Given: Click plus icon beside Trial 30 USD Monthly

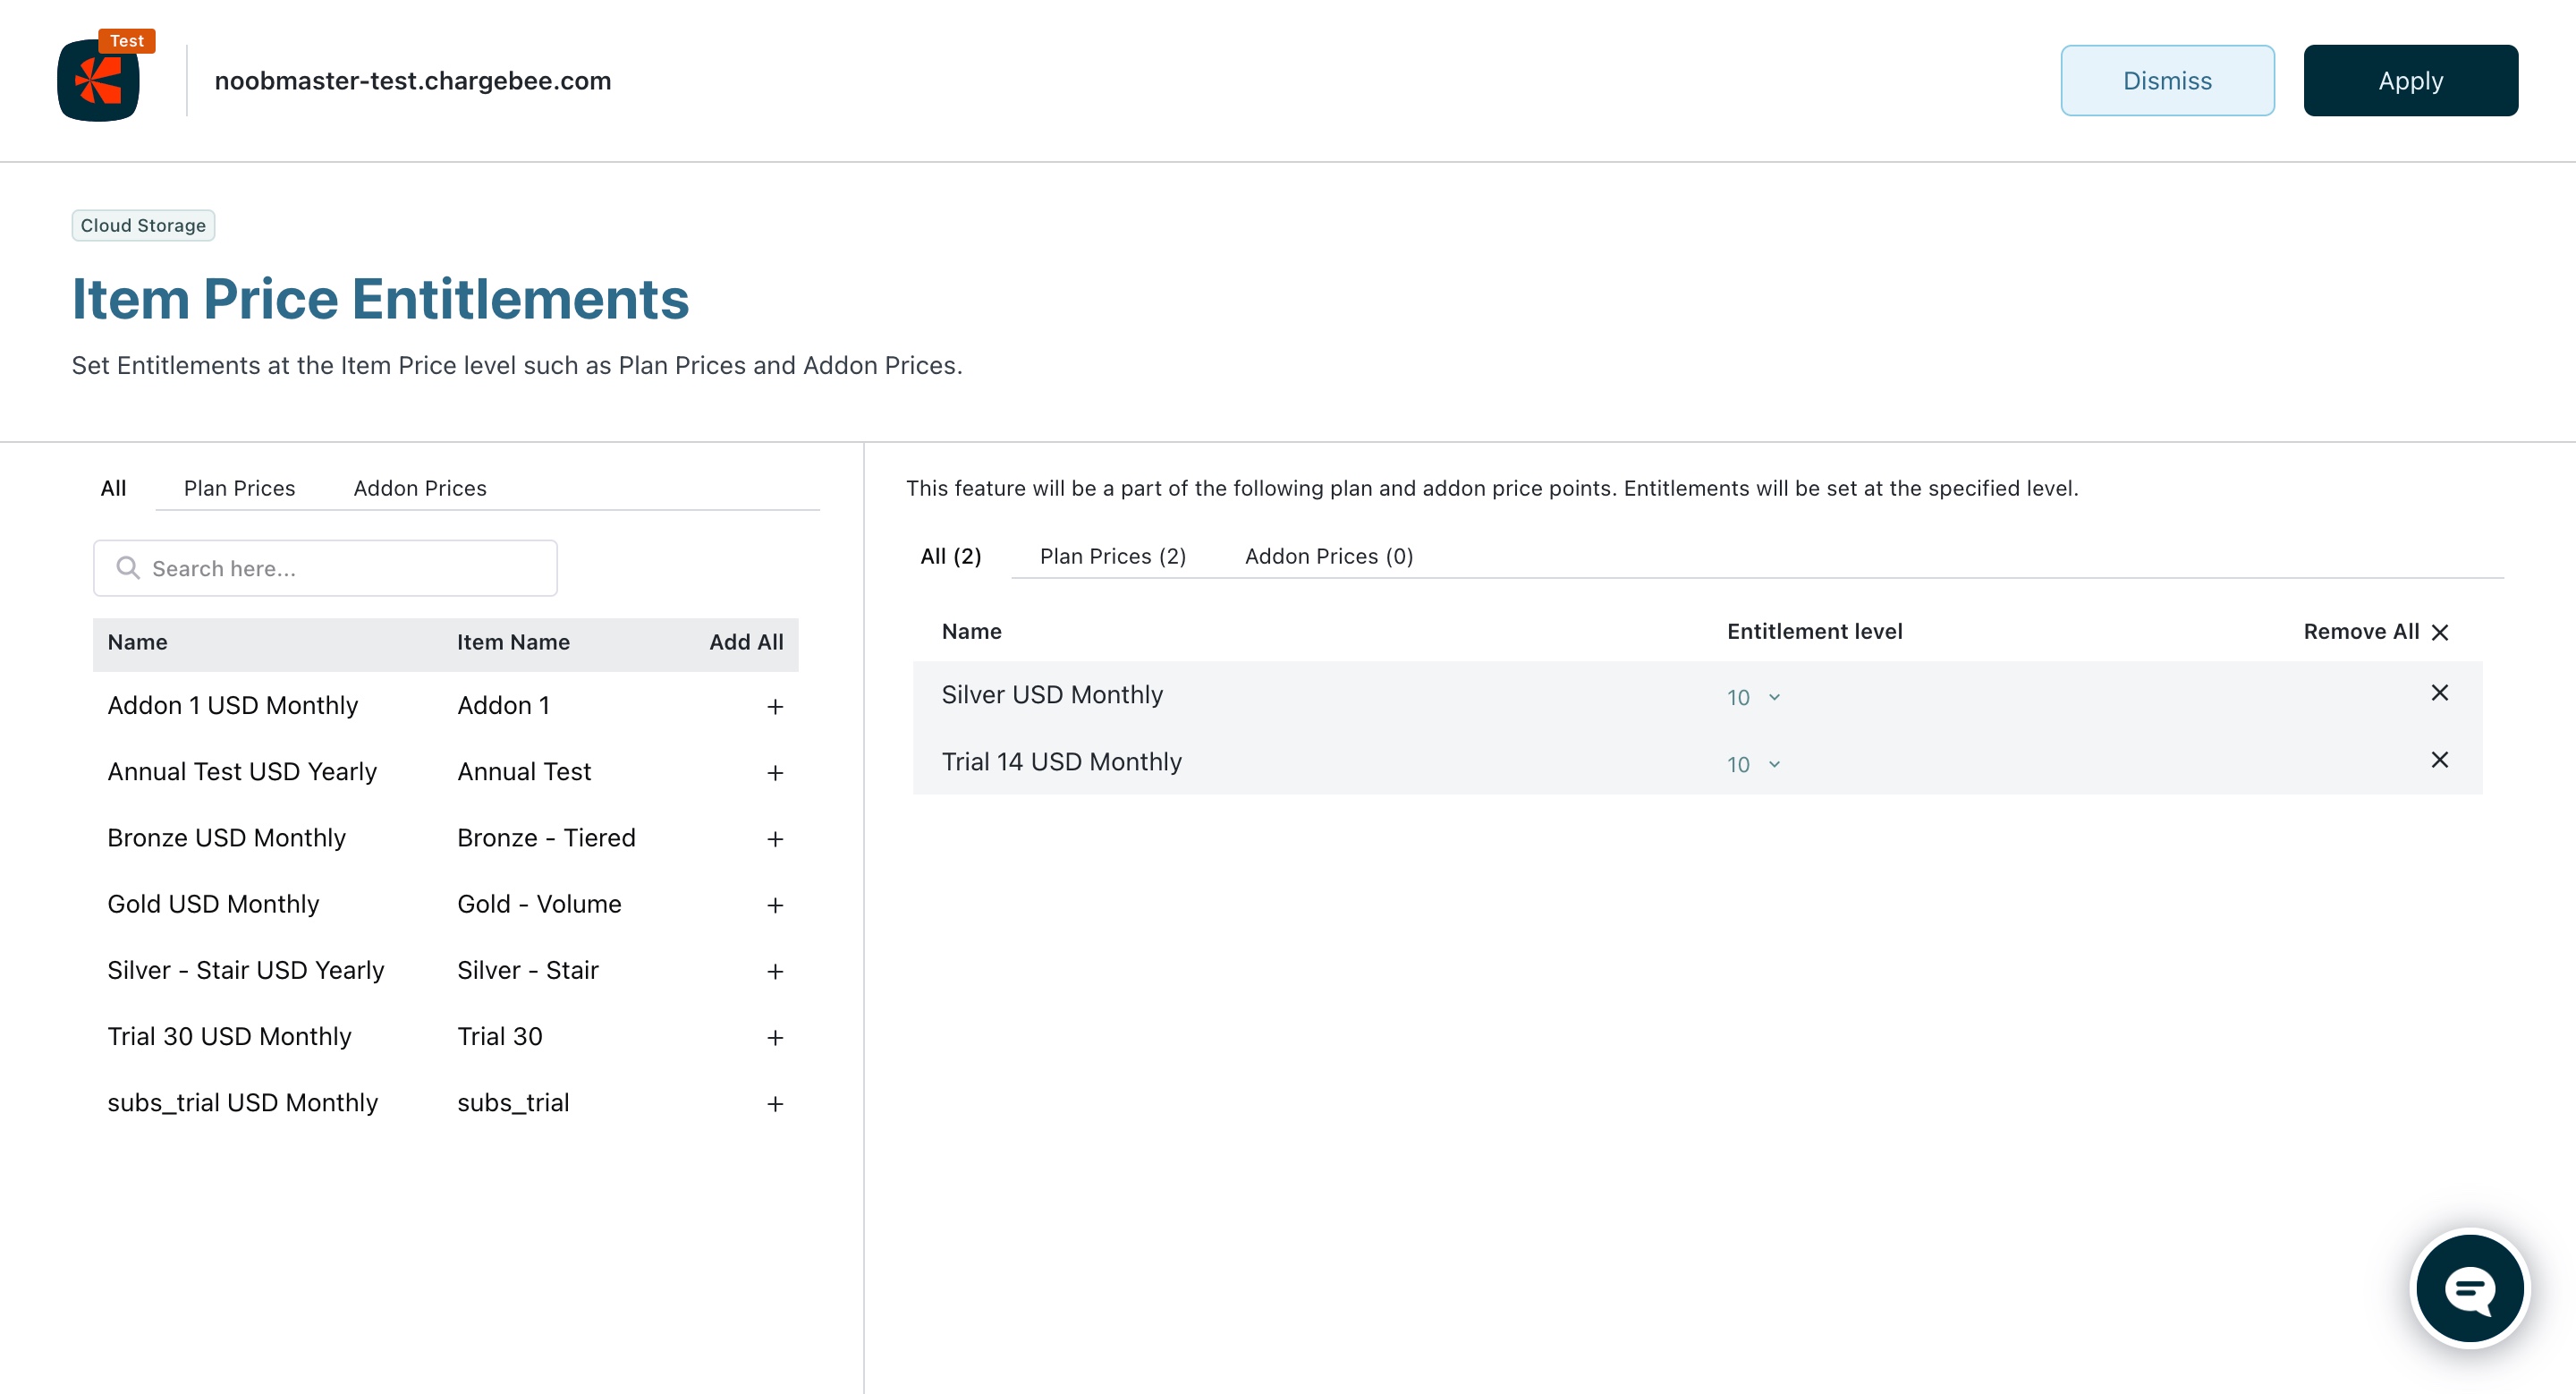Looking at the screenshot, I should (x=775, y=1038).
